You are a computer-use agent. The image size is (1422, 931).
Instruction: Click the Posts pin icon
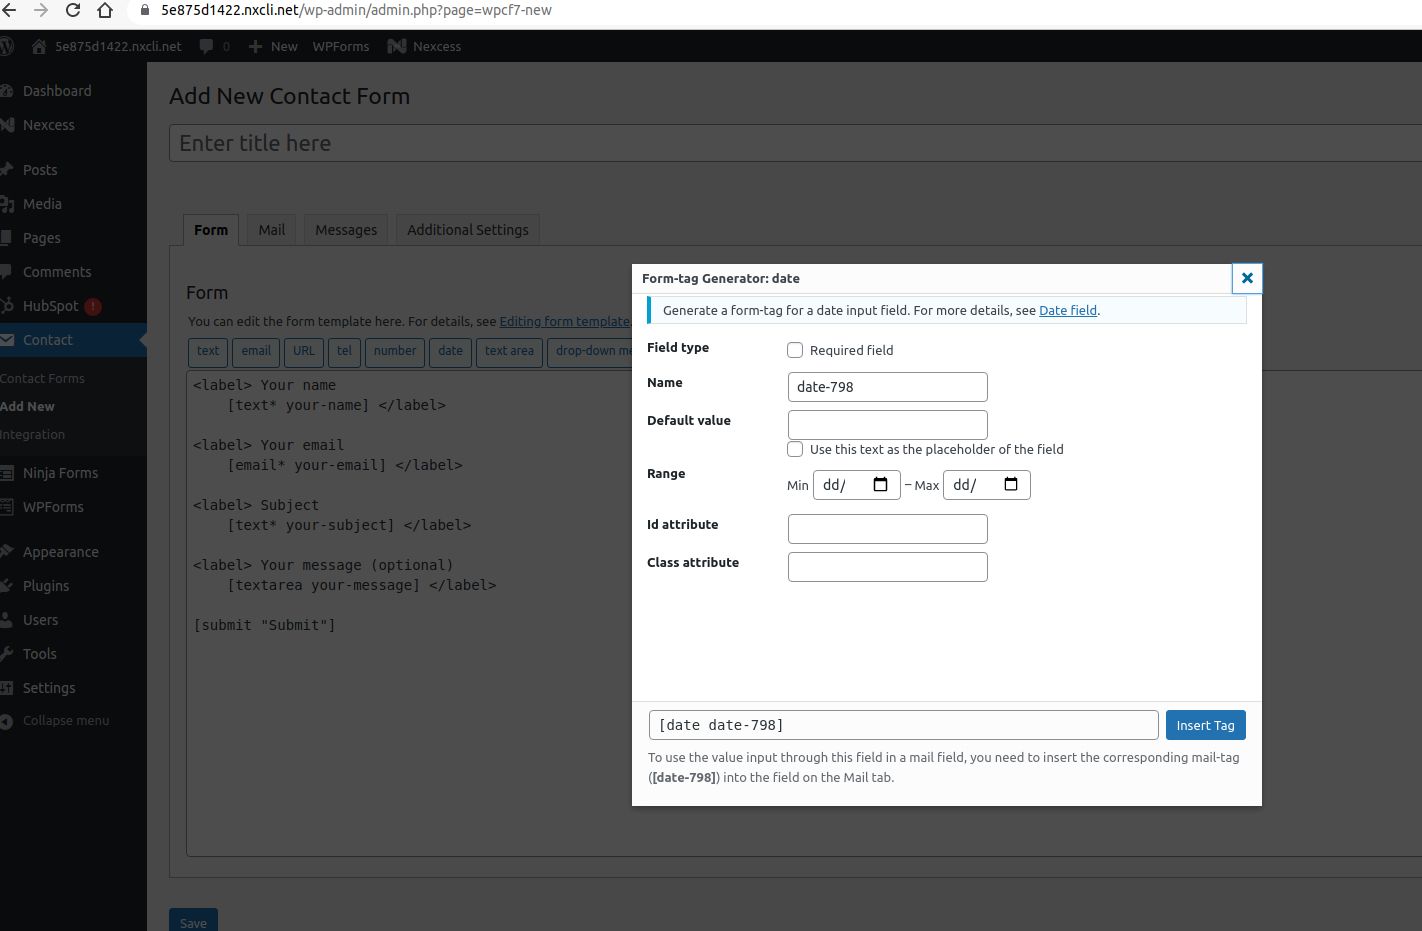point(8,170)
